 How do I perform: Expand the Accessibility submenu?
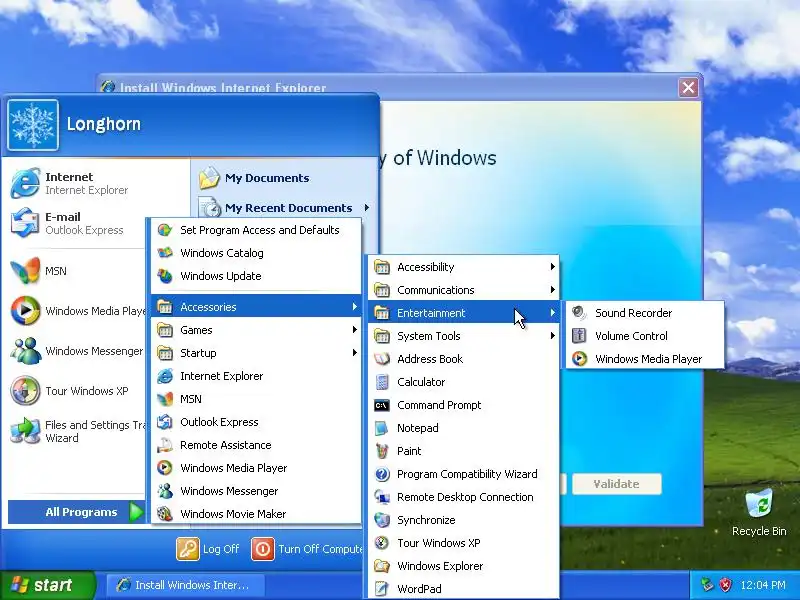coord(464,267)
